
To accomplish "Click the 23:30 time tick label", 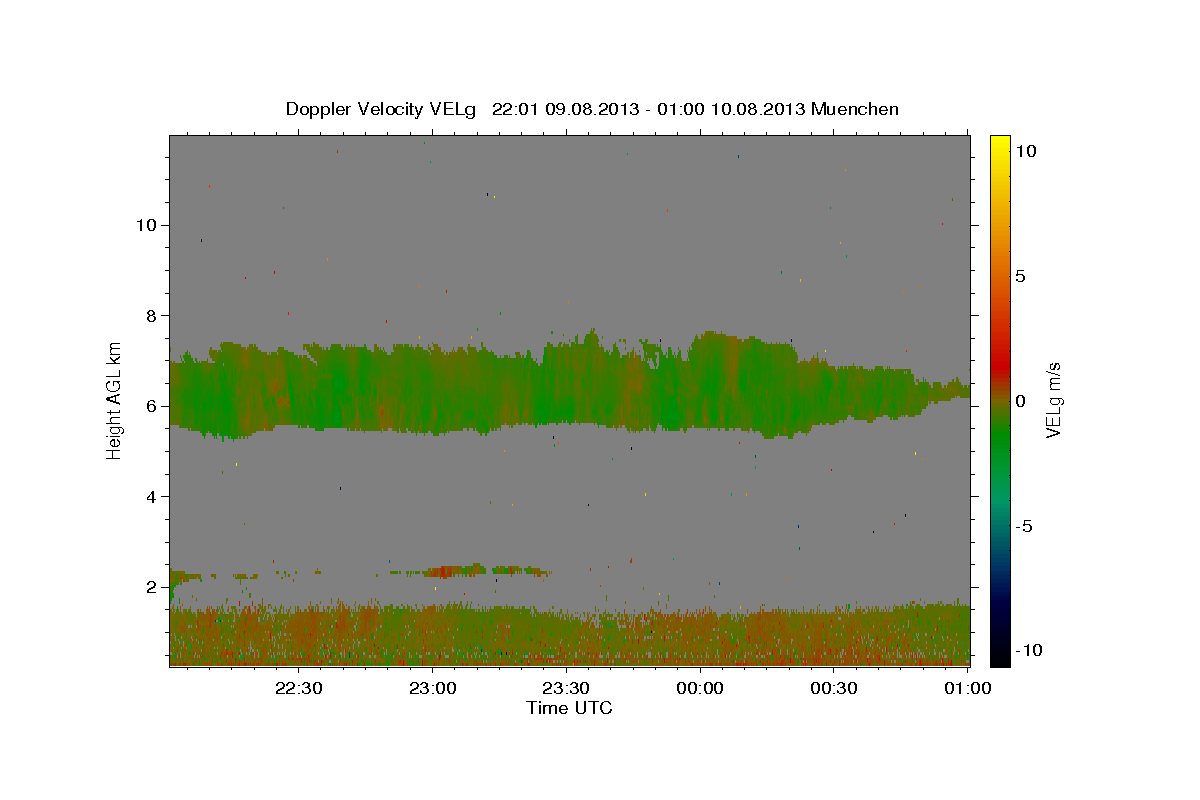I will 567,688.
